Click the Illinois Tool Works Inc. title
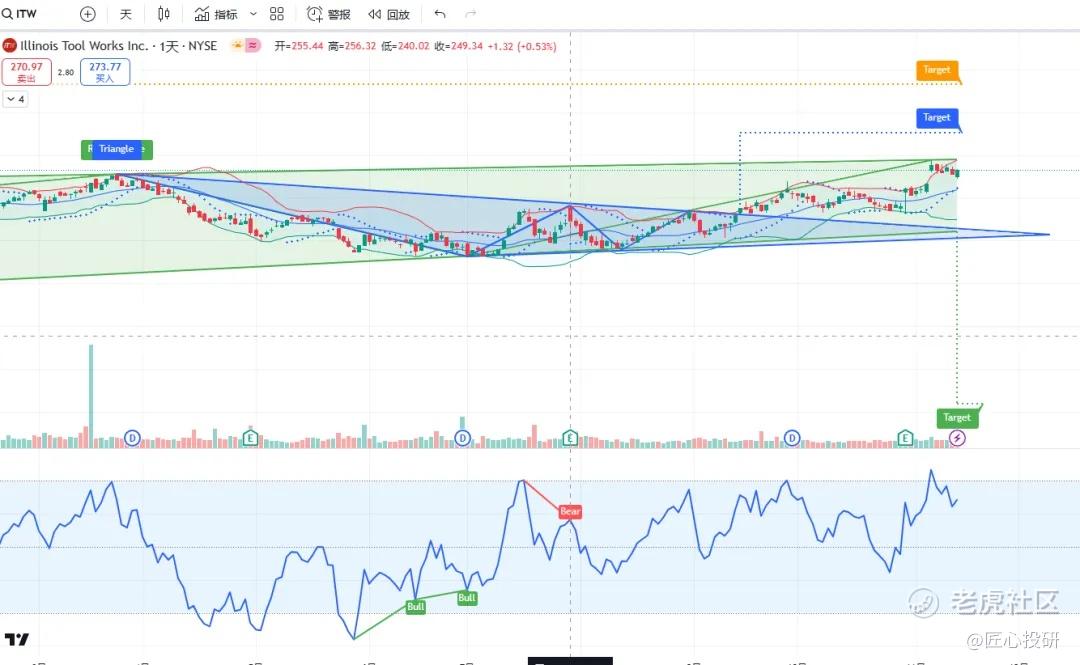This screenshot has height=665, width=1080. [x=84, y=45]
